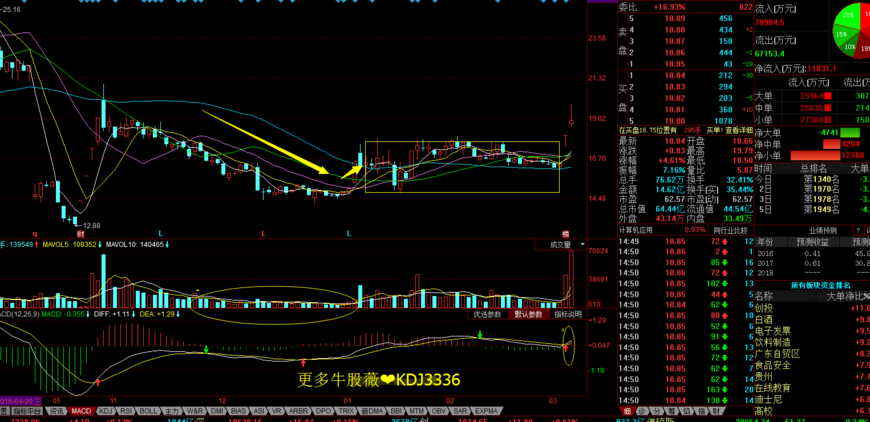Click the 2017 forecast year row

(812, 263)
